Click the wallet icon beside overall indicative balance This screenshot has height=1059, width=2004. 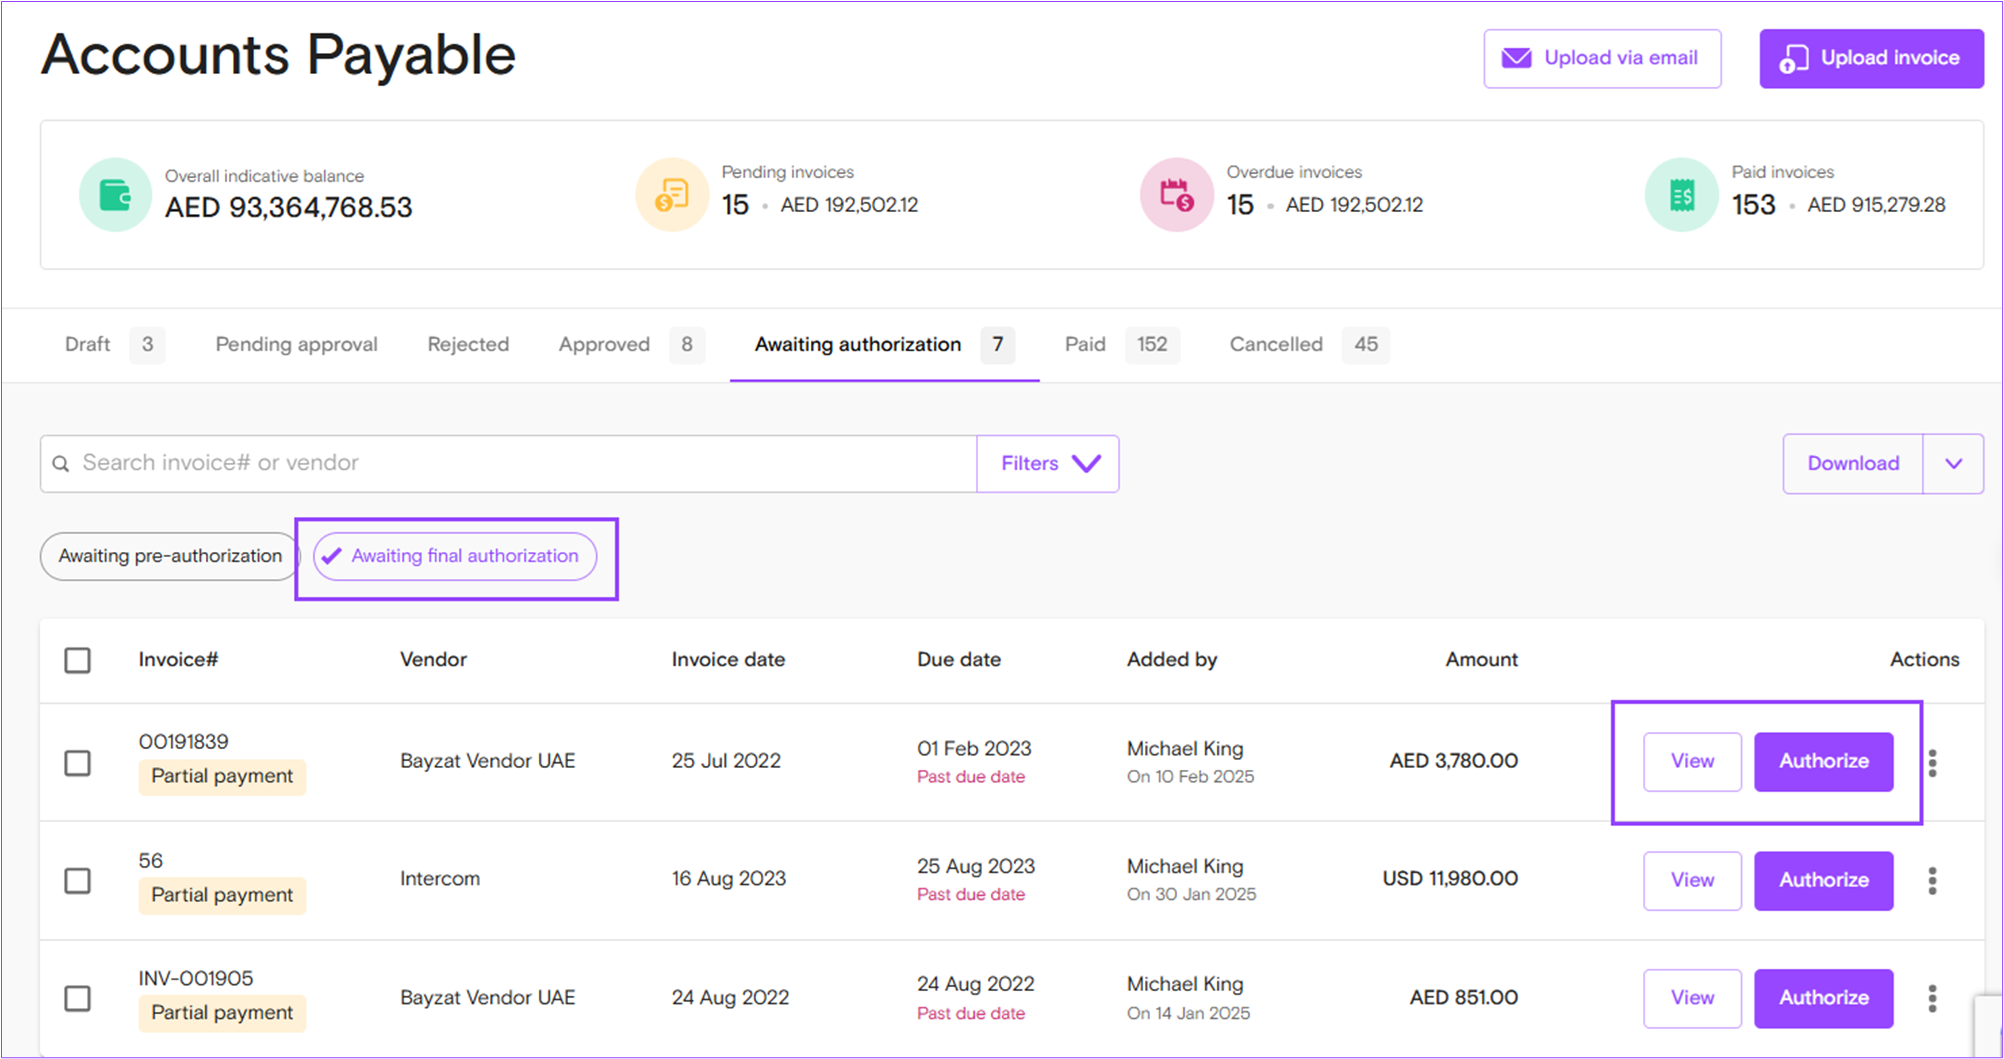(115, 195)
